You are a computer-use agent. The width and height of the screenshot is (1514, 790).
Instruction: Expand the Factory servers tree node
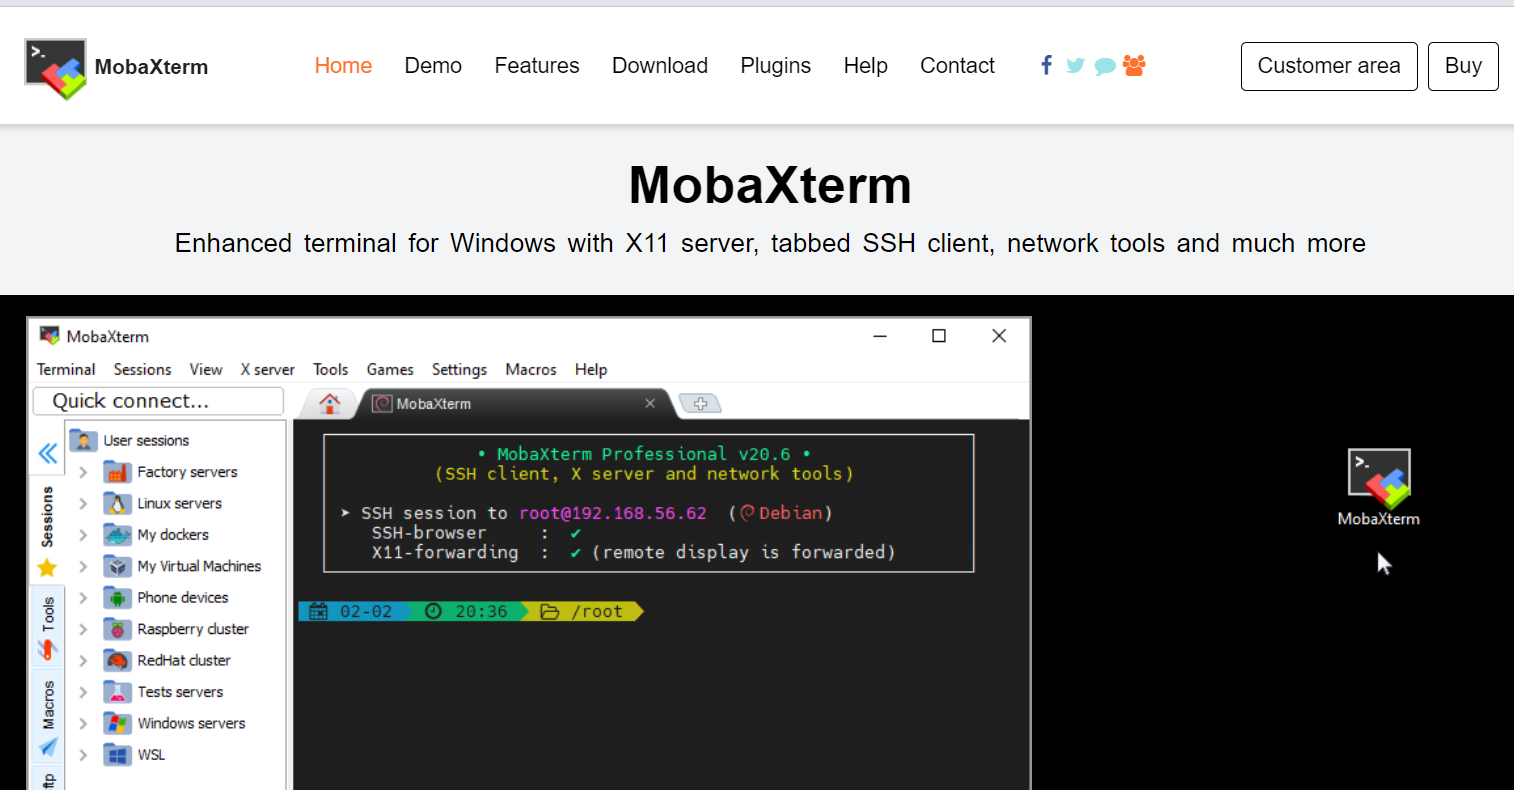coord(83,472)
